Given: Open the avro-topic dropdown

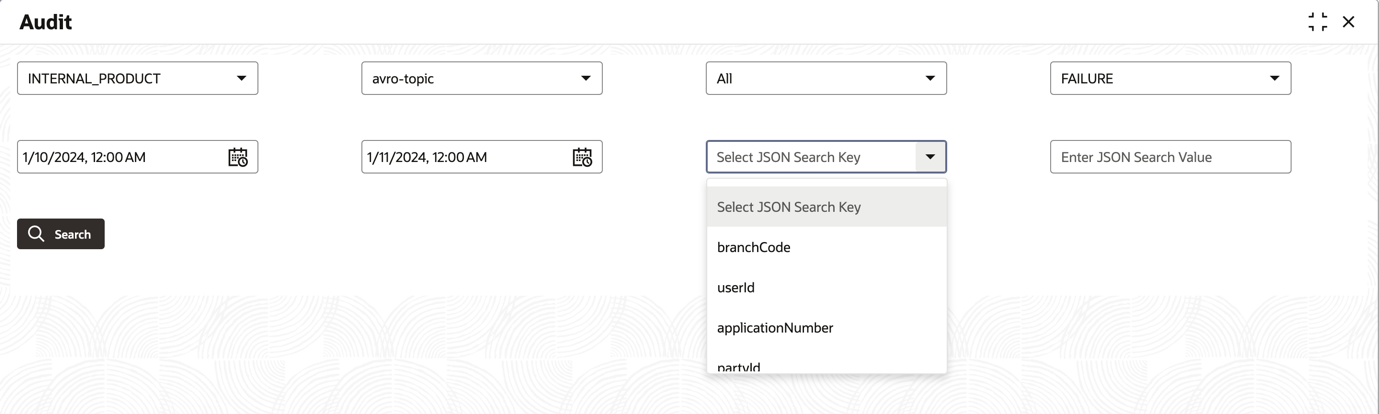Looking at the screenshot, I should coord(482,78).
